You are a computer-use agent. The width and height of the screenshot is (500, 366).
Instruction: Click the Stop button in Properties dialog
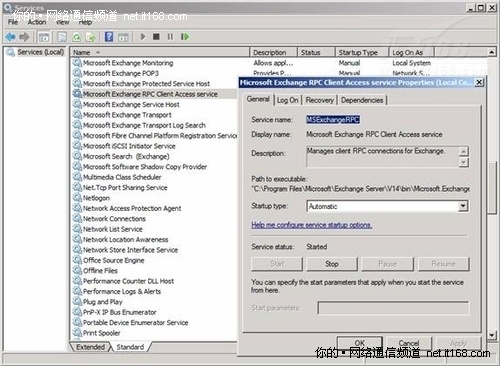tap(332, 264)
